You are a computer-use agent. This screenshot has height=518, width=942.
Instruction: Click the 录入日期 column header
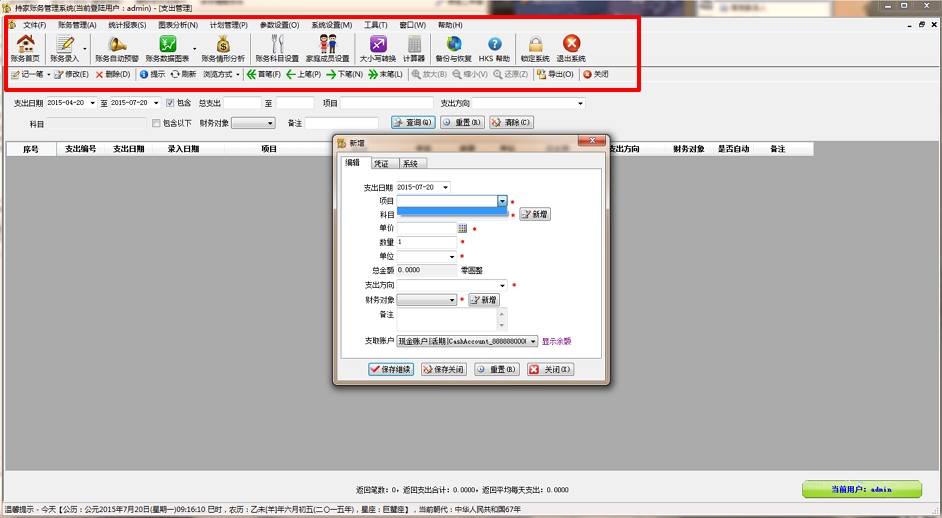pyautogui.click(x=183, y=149)
